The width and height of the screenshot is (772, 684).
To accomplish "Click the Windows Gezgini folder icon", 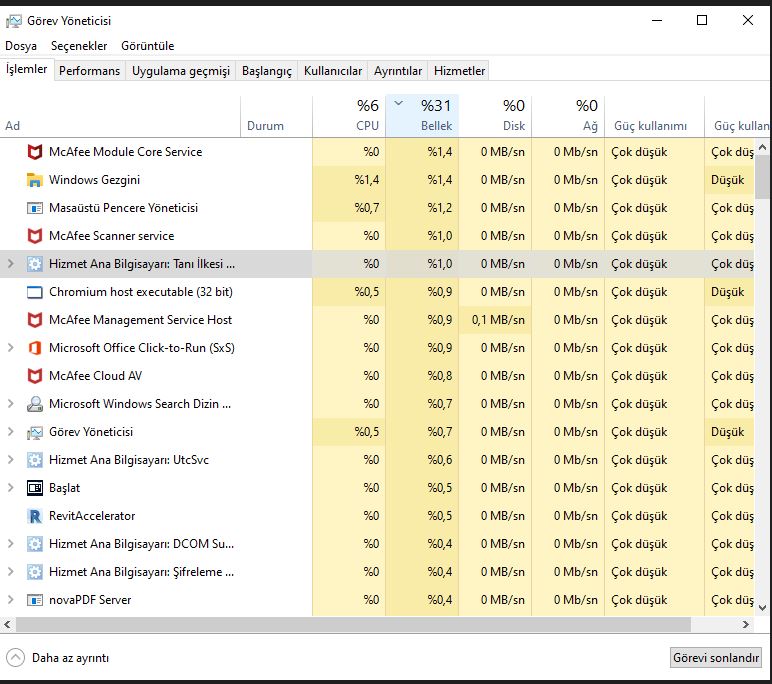I will (x=34, y=180).
